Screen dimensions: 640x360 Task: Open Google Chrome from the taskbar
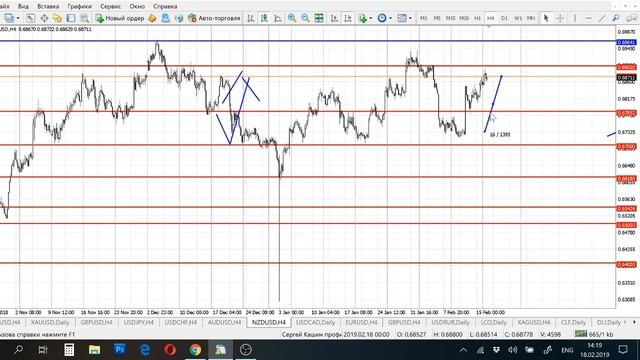(195, 350)
